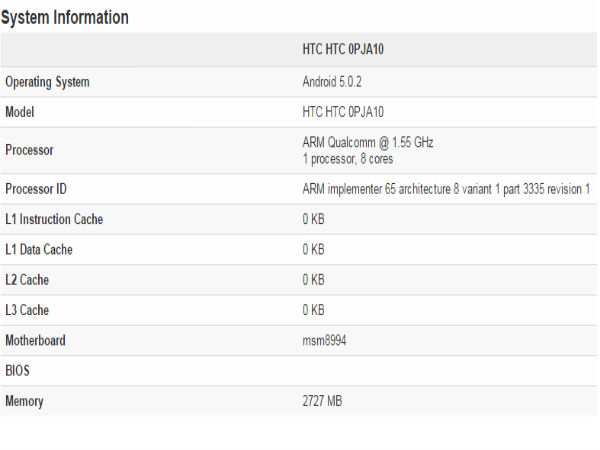This screenshot has height=450, width=600.
Task: Click the BIOS row label
Action: click(18, 371)
